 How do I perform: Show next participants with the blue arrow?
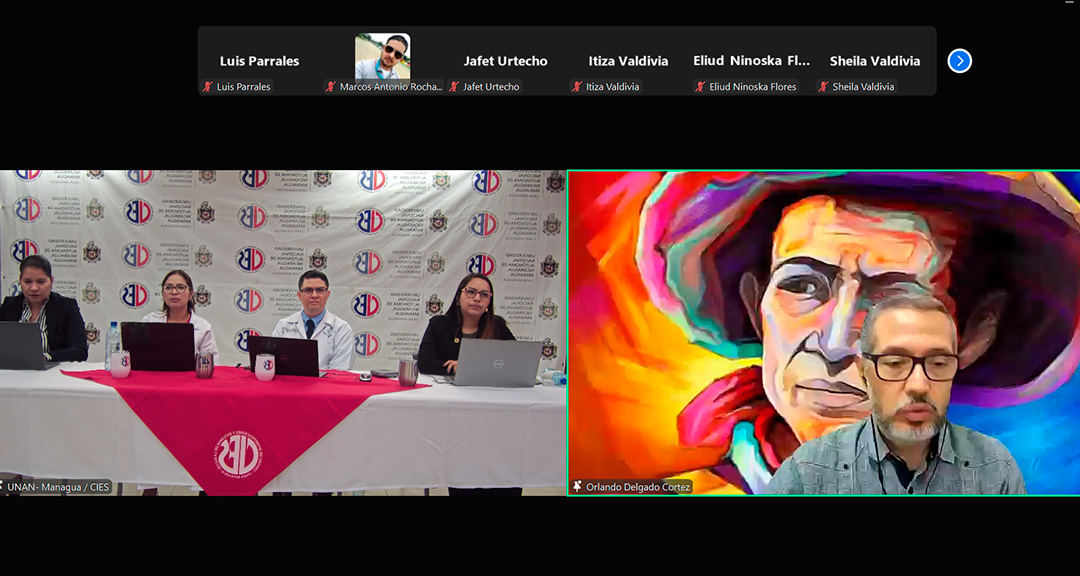click(959, 61)
